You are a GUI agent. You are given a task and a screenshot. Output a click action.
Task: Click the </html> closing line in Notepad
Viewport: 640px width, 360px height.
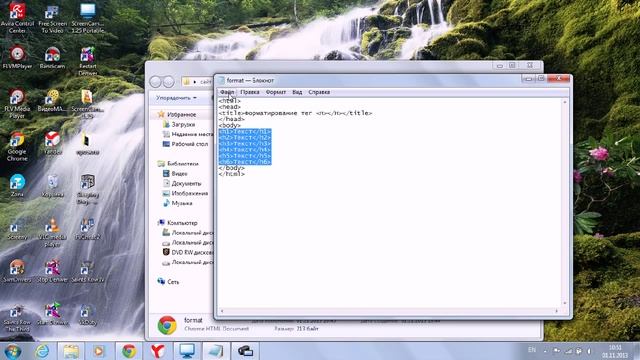pos(231,174)
